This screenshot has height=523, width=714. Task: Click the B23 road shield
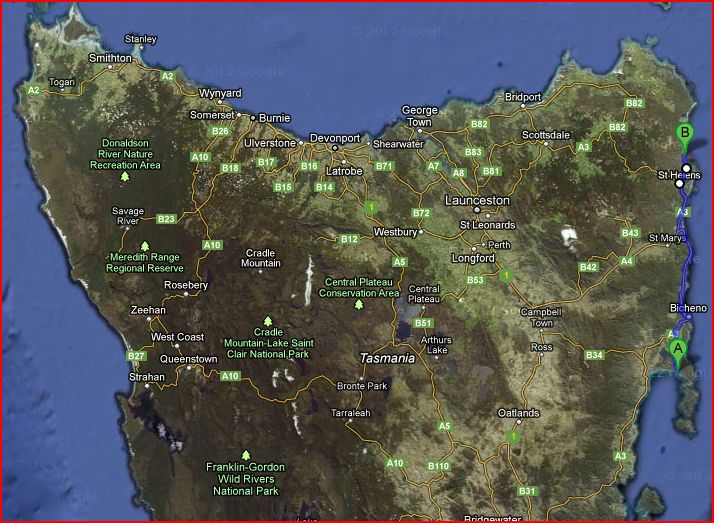pos(166,219)
